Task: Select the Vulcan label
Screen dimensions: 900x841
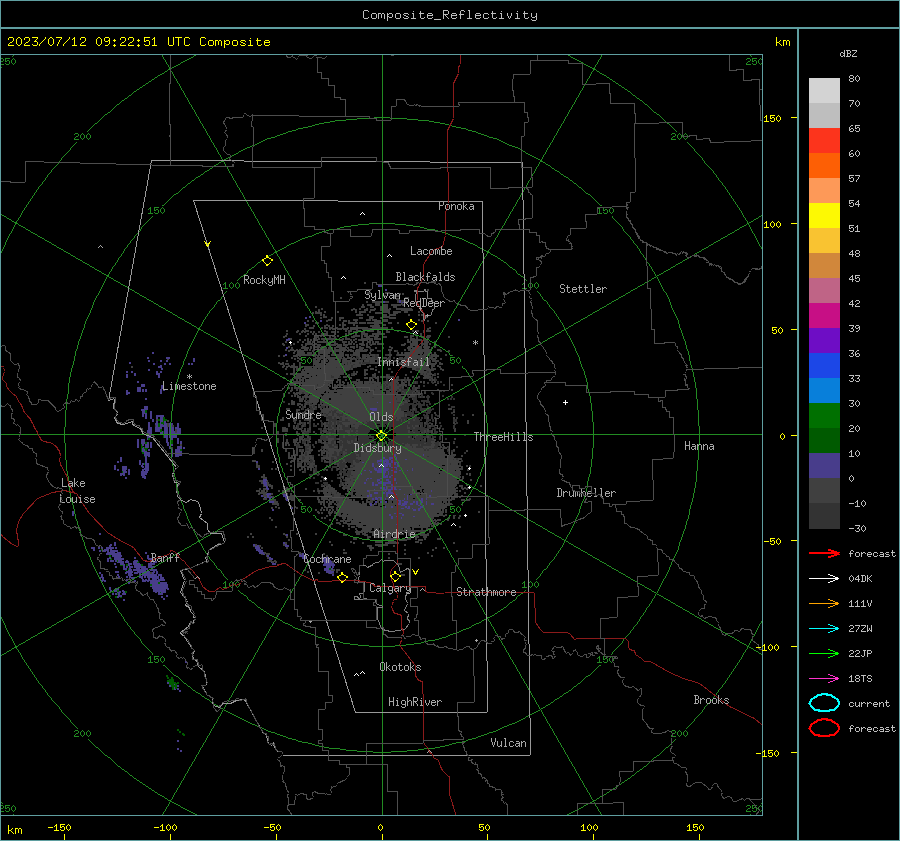Action: [508, 743]
